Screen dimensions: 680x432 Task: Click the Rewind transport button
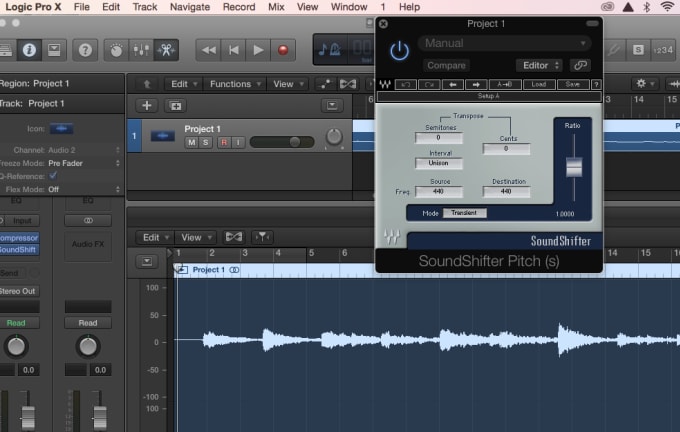click(x=209, y=50)
